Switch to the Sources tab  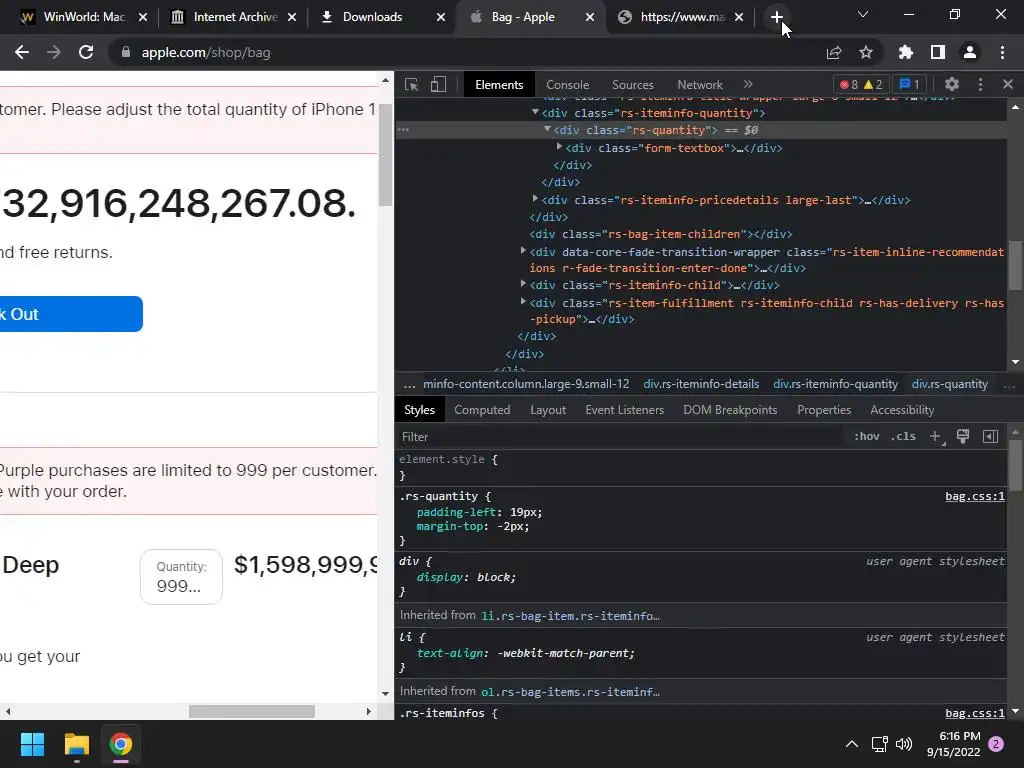[633, 85]
